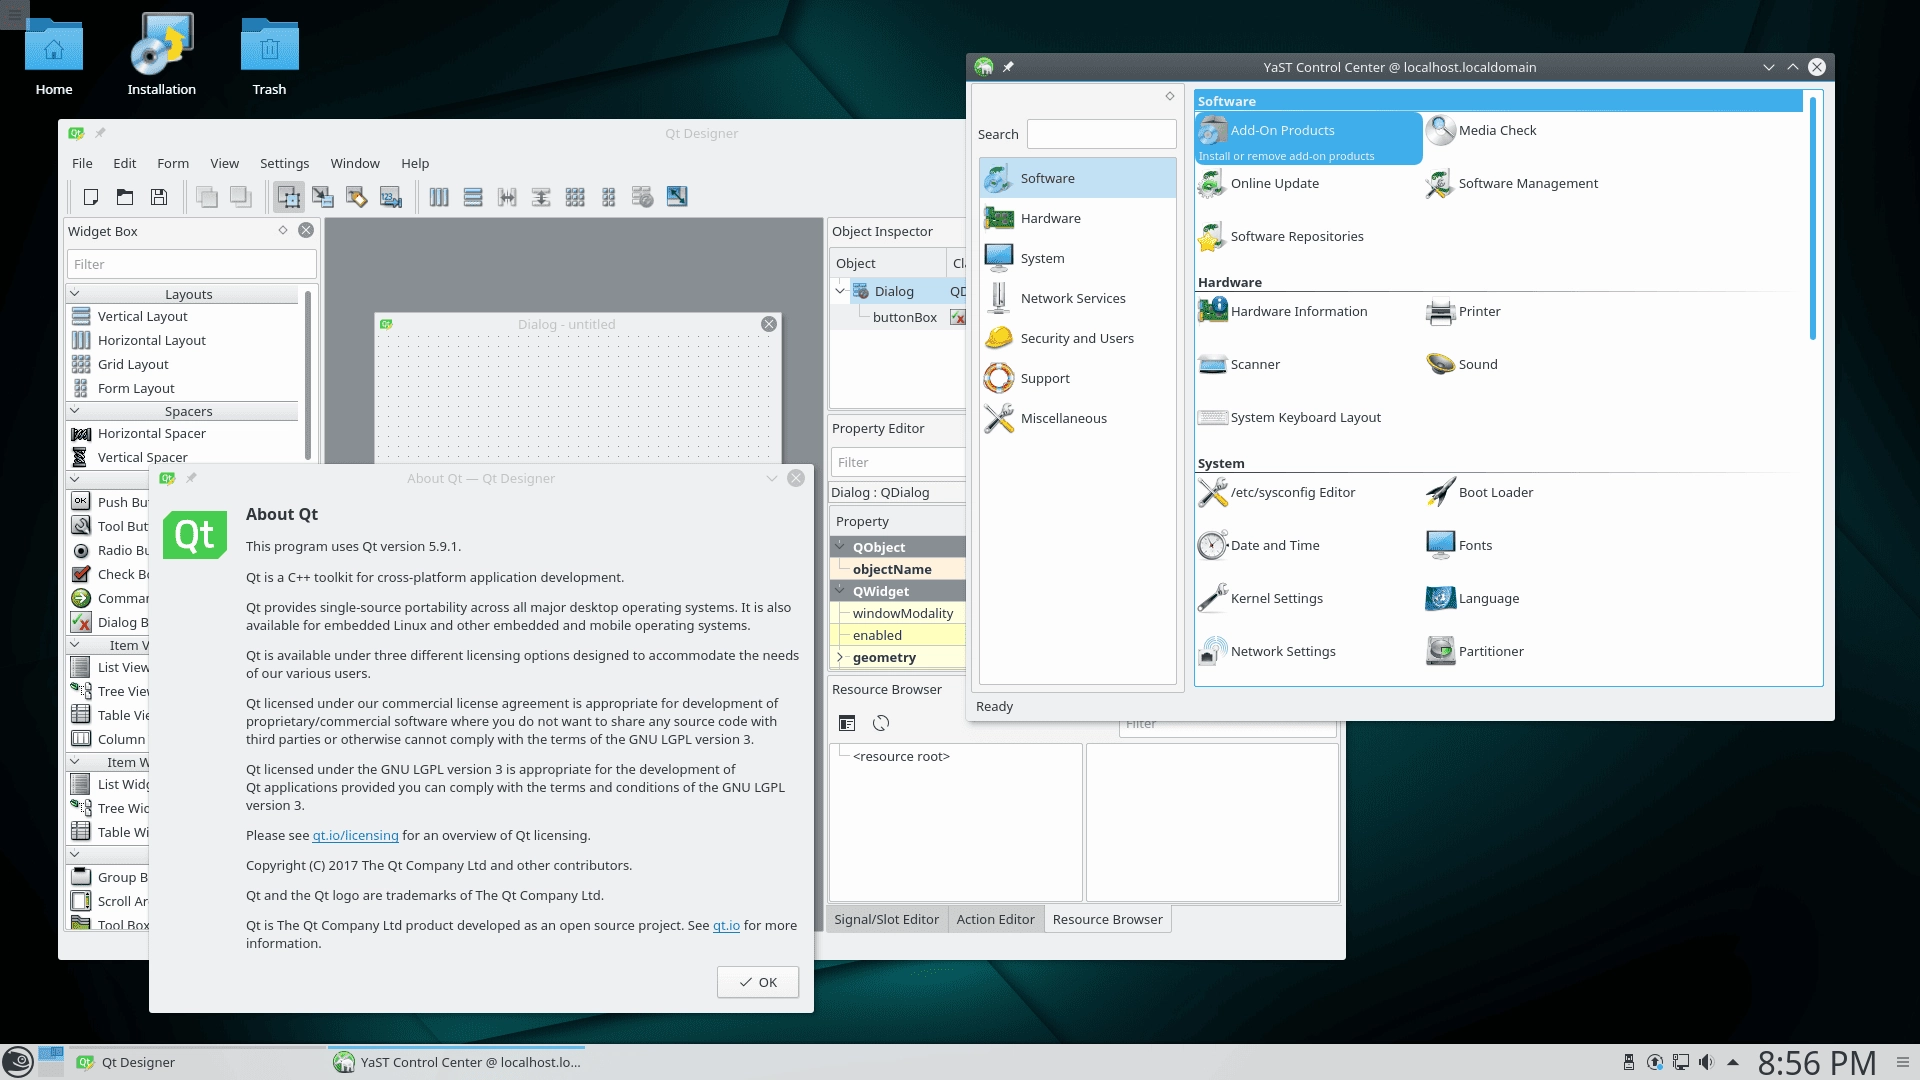Select Security and Users in YaST sidebar
The width and height of the screenshot is (1920, 1080).
pos(1077,338)
